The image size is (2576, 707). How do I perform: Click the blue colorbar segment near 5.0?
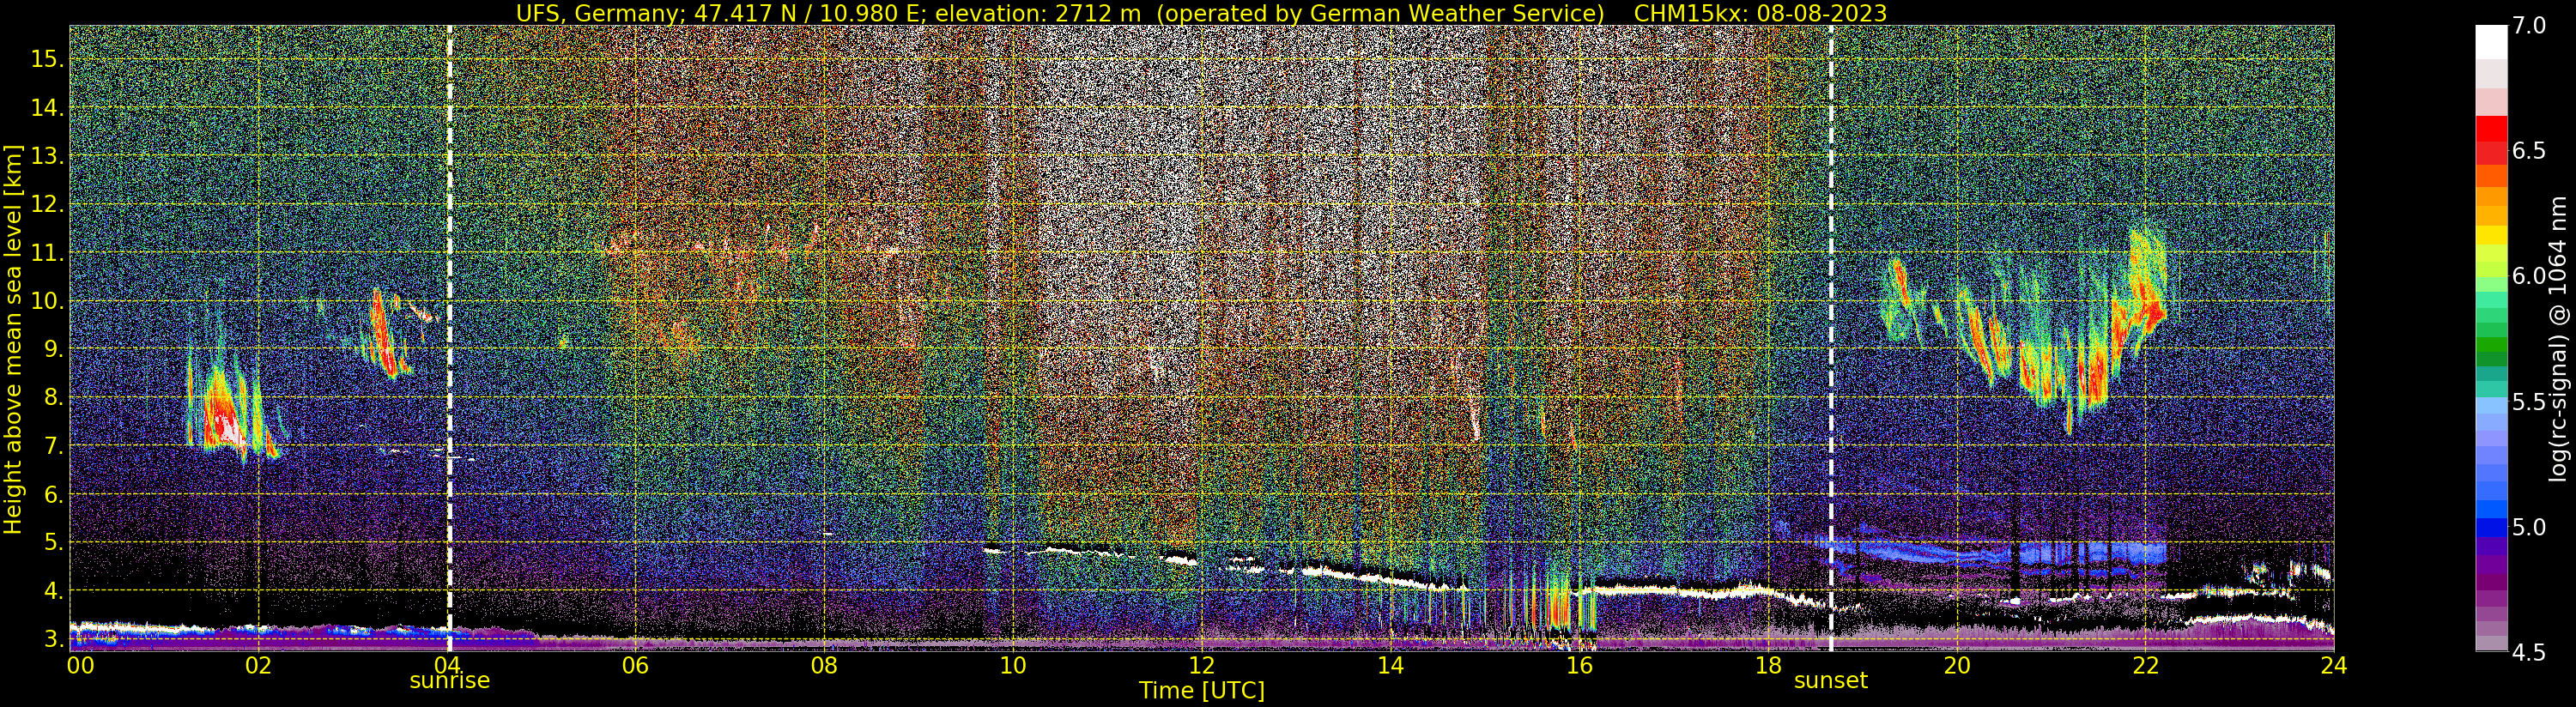click(x=2491, y=528)
